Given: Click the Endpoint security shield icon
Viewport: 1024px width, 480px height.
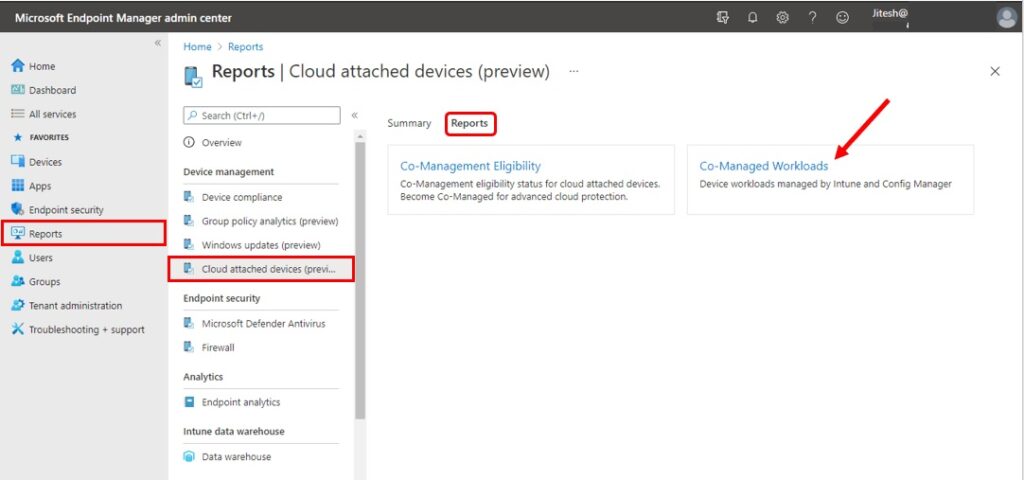Looking at the screenshot, I should [18, 210].
